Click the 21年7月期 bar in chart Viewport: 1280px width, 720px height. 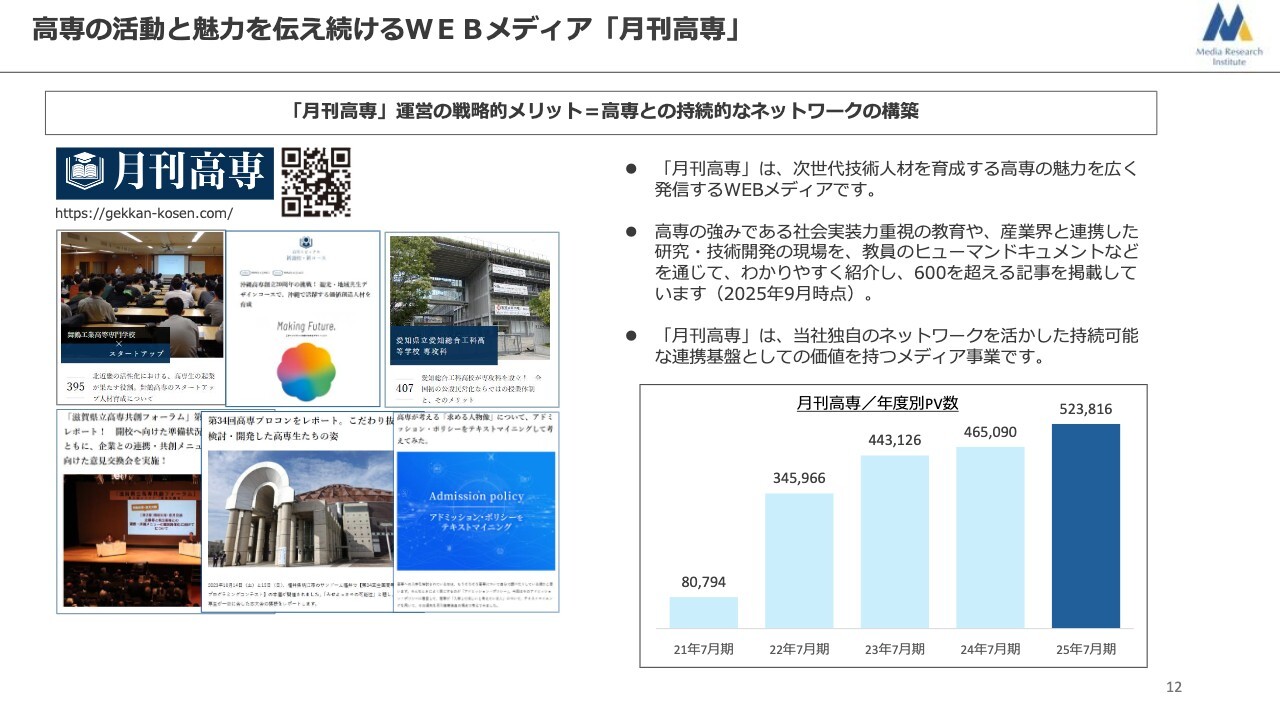pyautogui.click(x=703, y=612)
